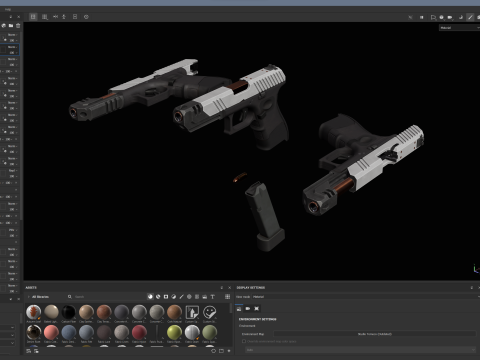Switch to the viewport settings tab icon

(256, 309)
